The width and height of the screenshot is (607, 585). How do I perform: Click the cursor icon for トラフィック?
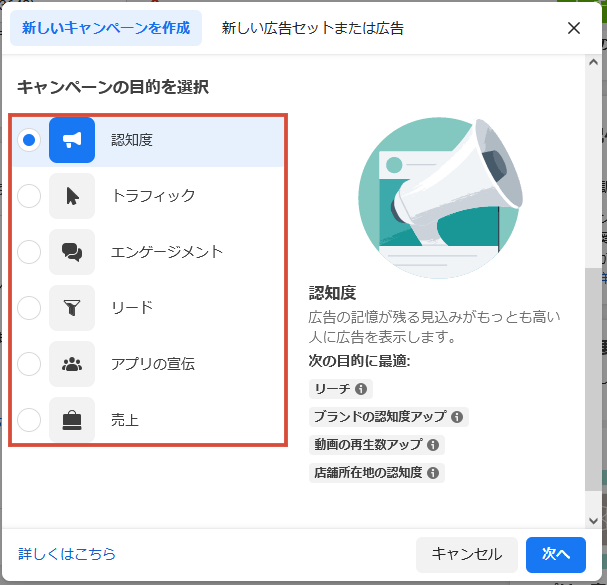(72, 196)
